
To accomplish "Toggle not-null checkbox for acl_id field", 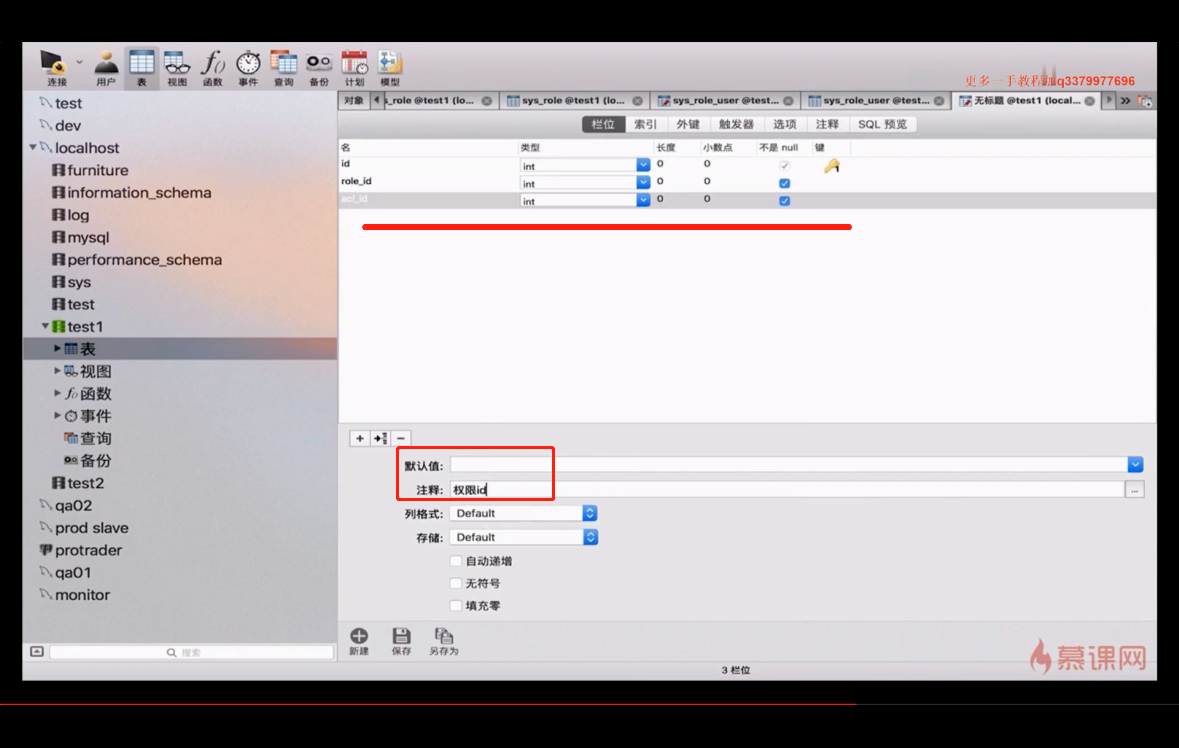I will pos(784,201).
